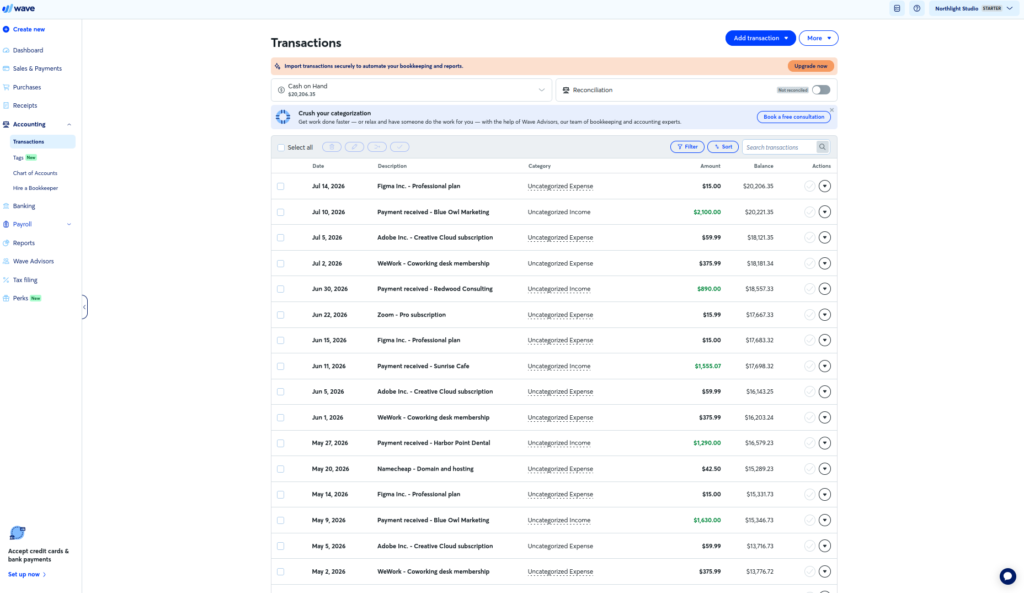Open the More dropdown
Screen dimensions: 1024x593
(818, 38)
